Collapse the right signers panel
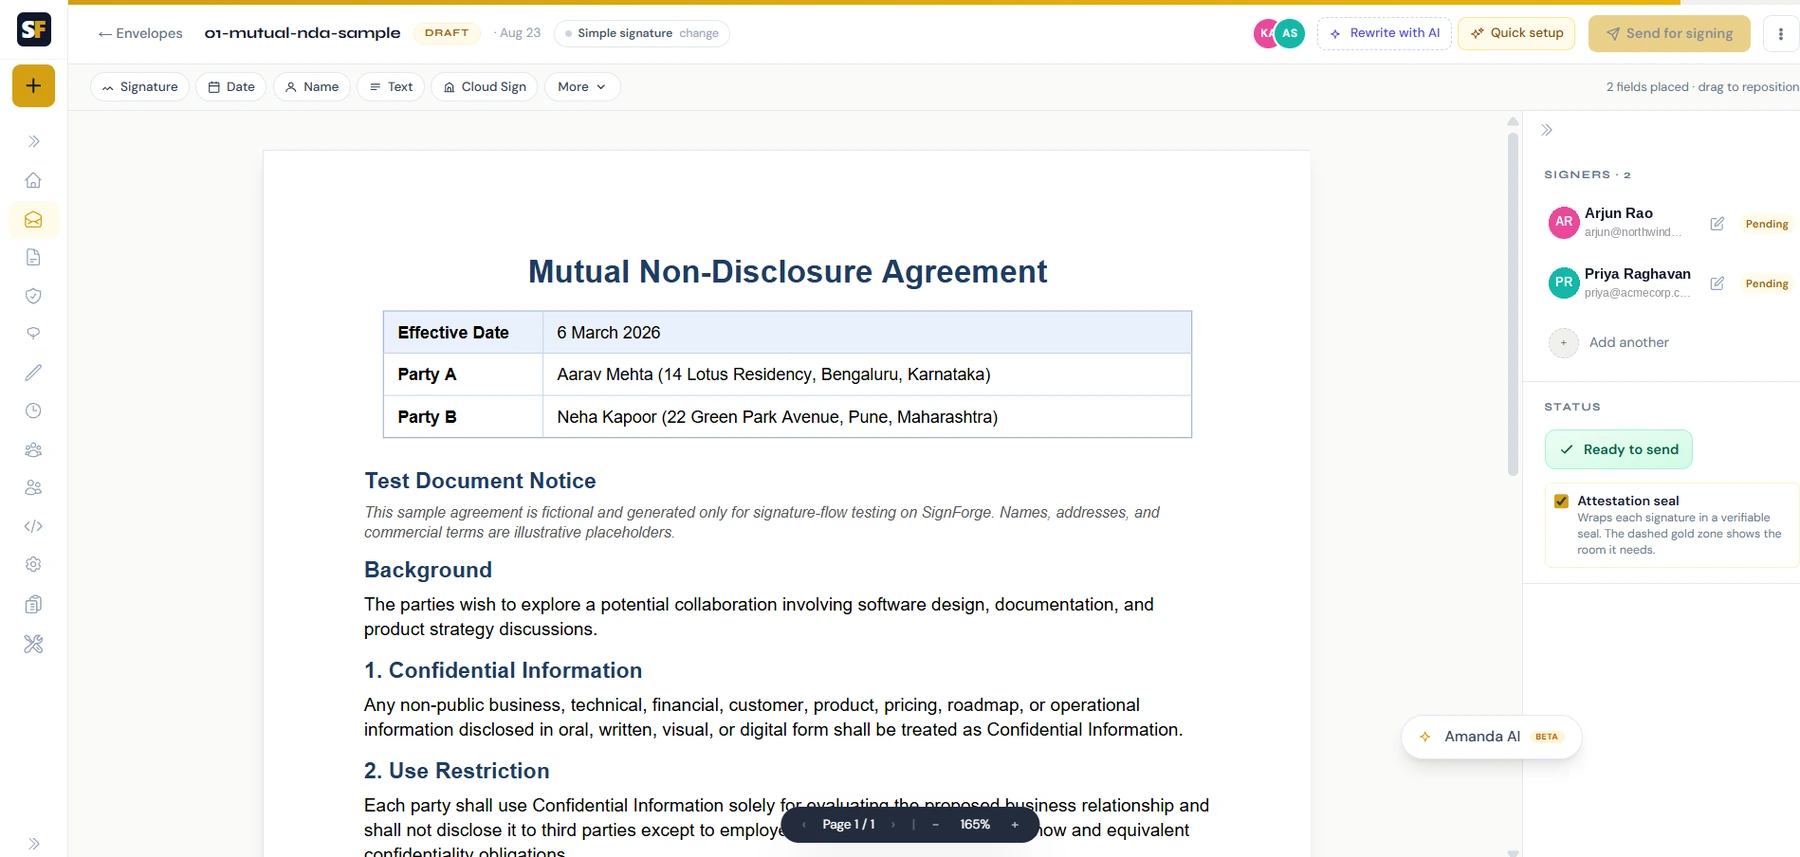1800x857 pixels. coord(1547,130)
